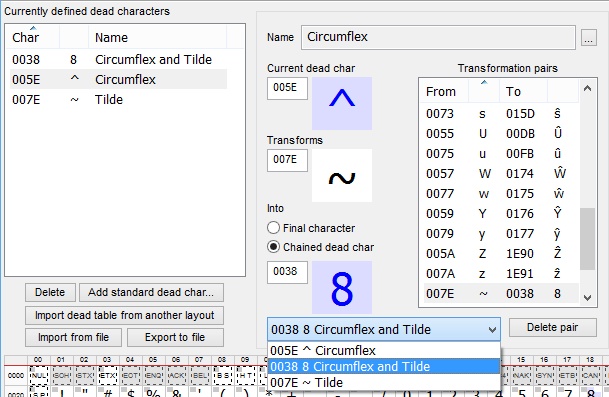Select the 005E Circumflex row
Screen dimensions: 609x397
pyautogui.click(x=118, y=79)
